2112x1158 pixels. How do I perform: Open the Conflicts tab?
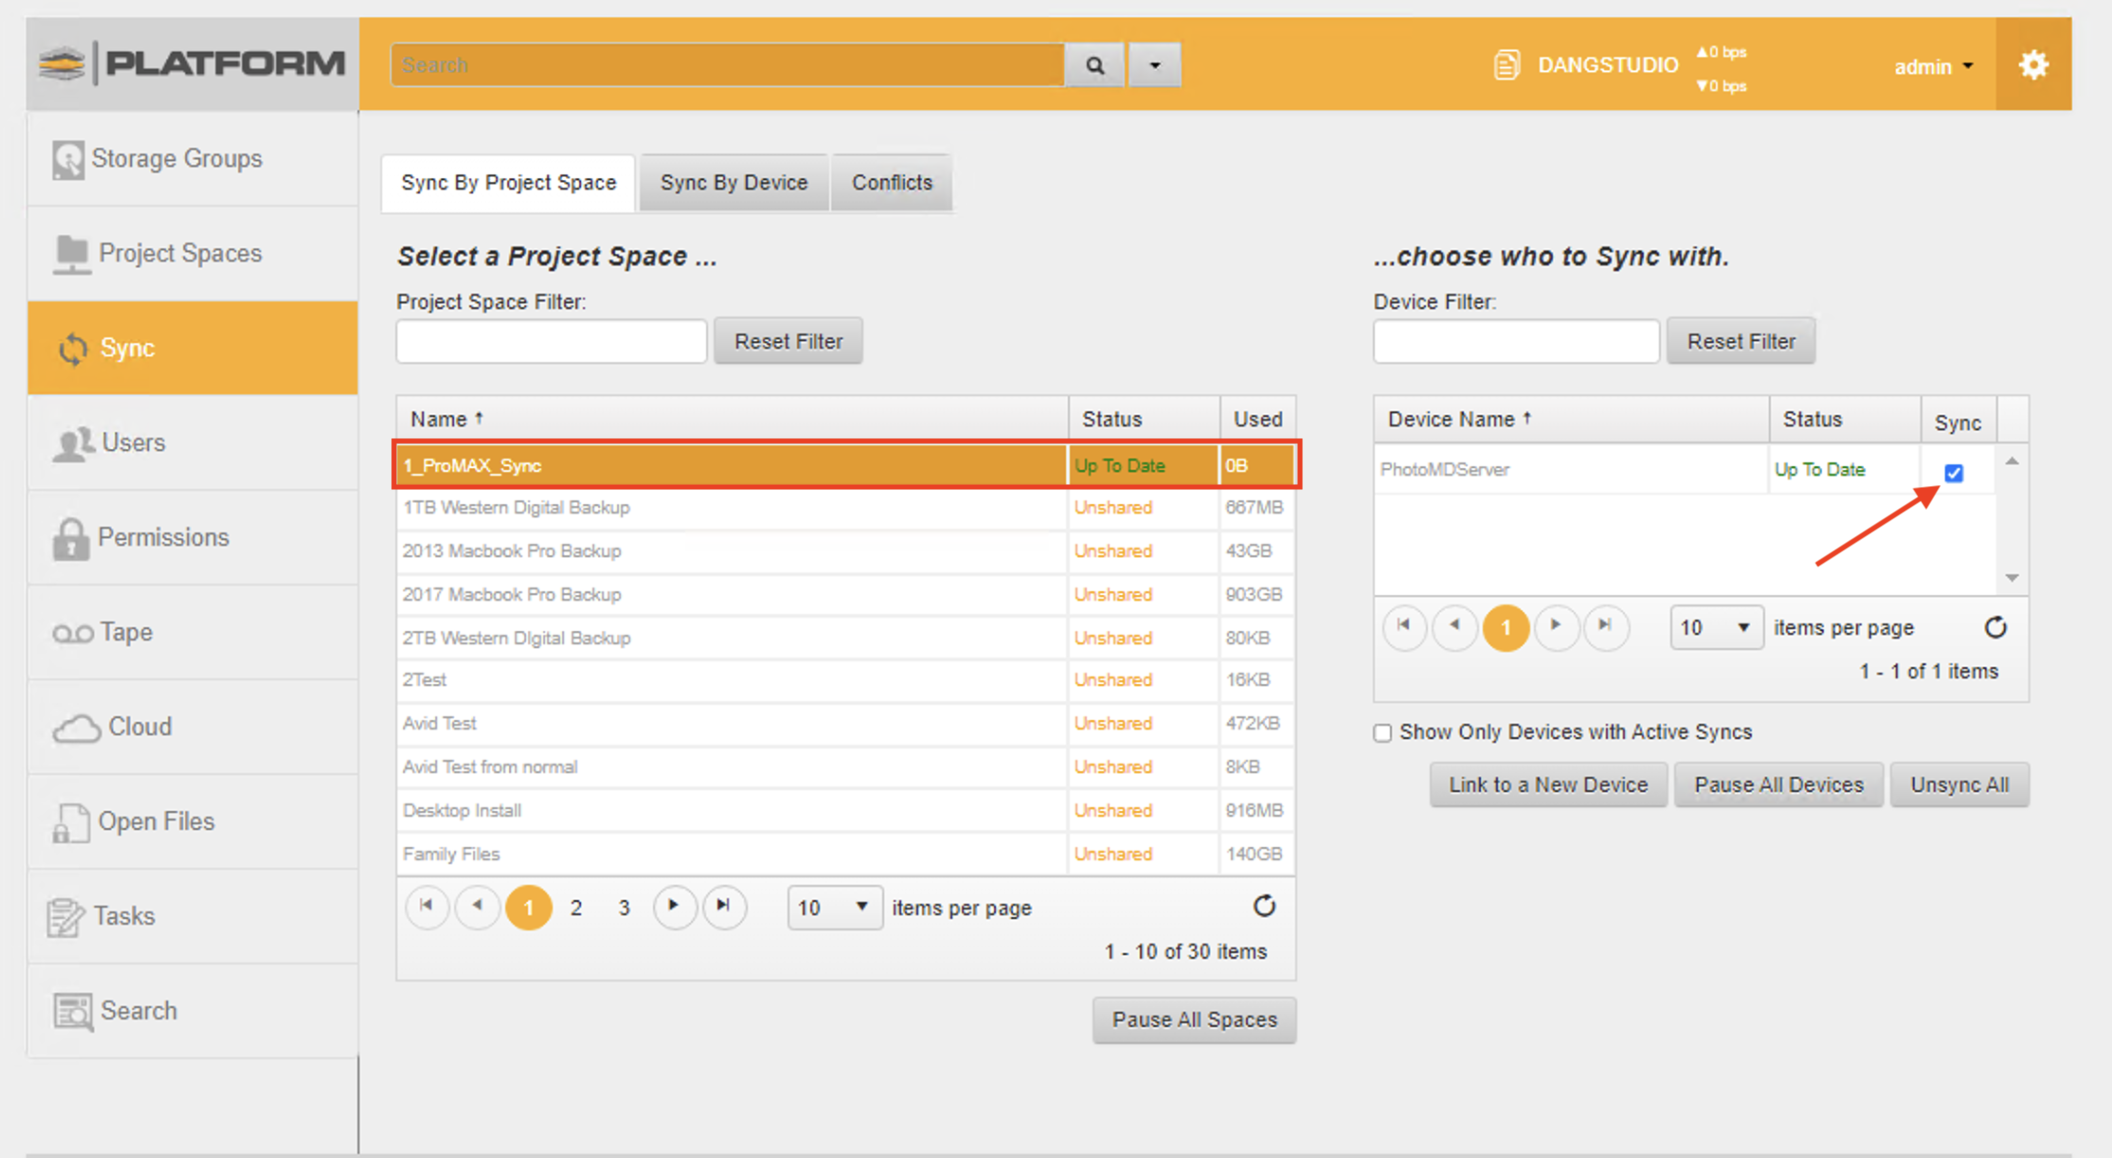click(891, 182)
